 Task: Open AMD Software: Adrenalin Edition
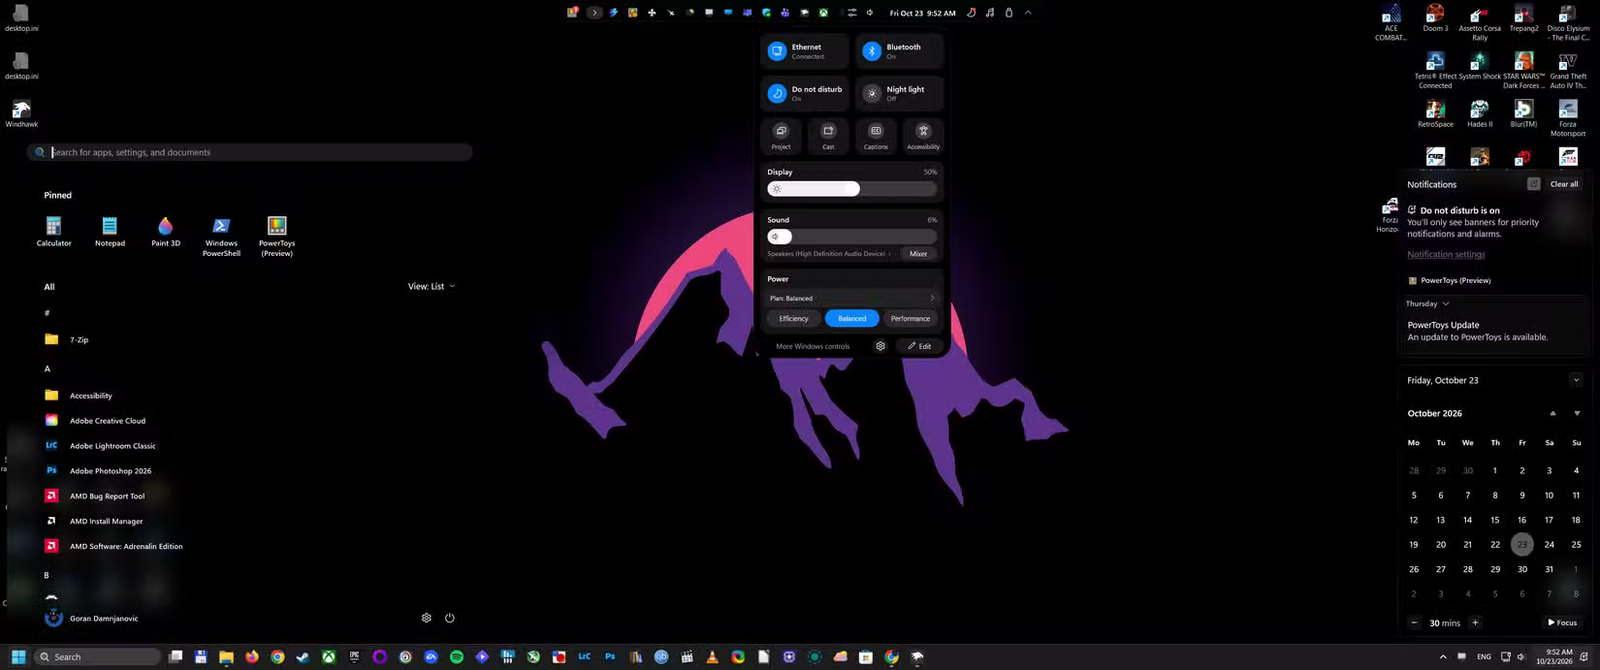coord(114,546)
